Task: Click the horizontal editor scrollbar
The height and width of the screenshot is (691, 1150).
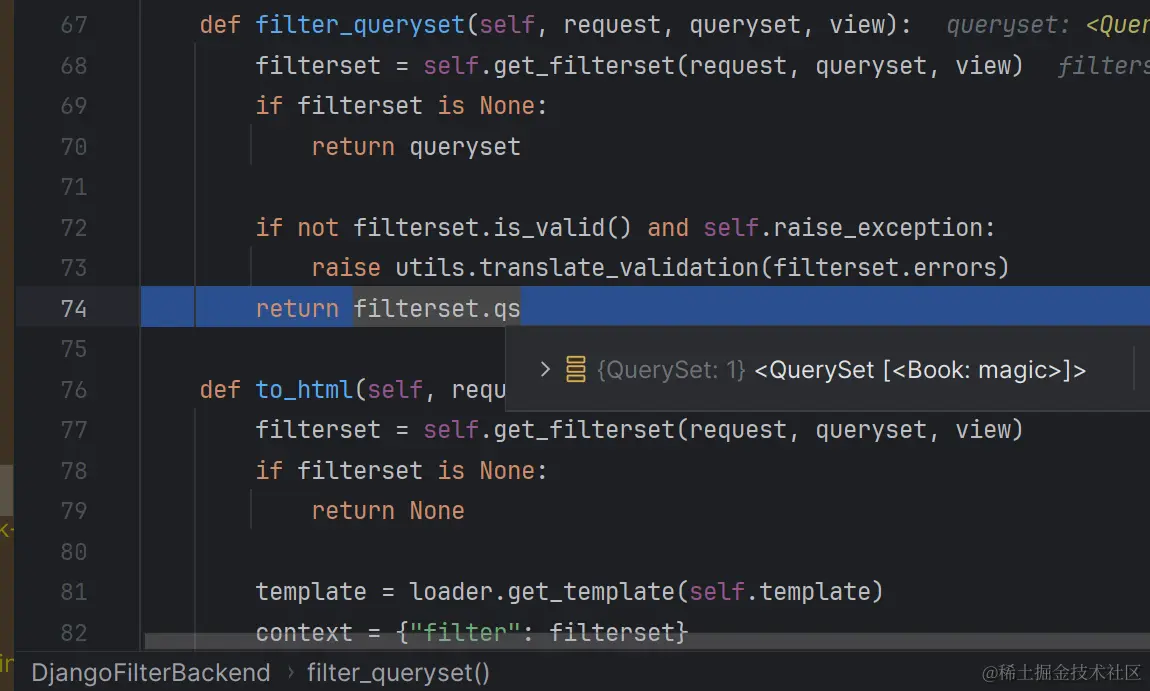Action: click(647, 641)
